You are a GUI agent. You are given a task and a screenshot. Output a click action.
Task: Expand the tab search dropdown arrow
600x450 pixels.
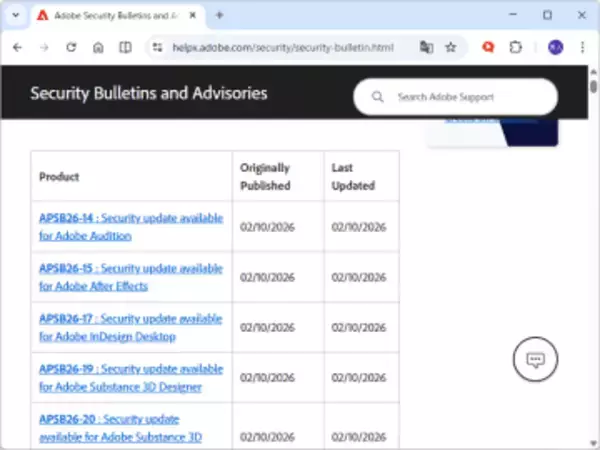click(14, 15)
